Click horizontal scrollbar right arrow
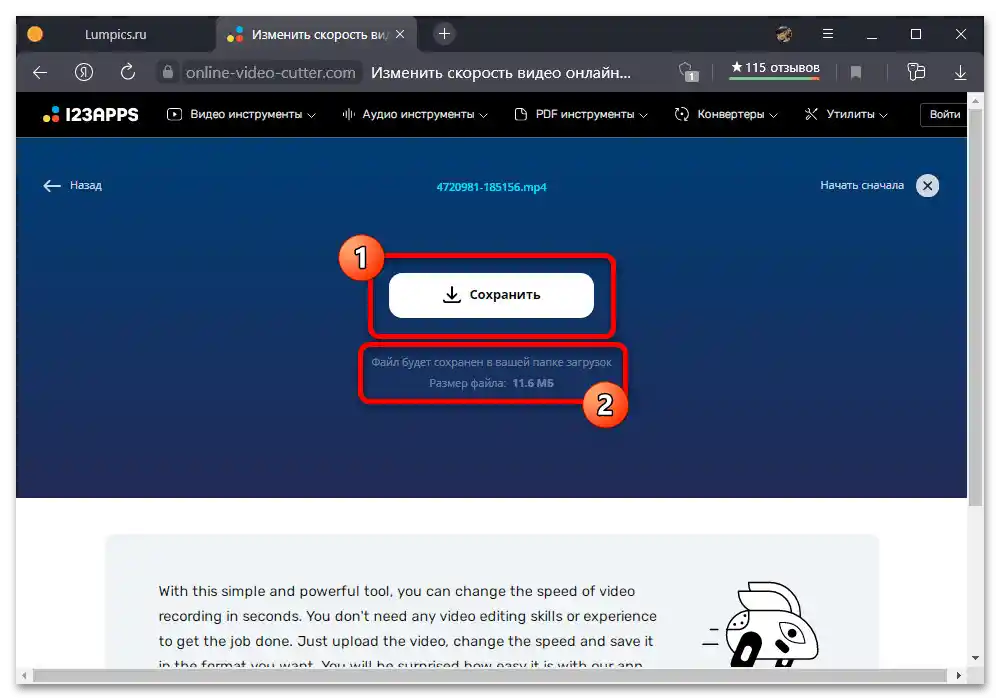Screen dimensions: 1000x700 pos(958,675)
